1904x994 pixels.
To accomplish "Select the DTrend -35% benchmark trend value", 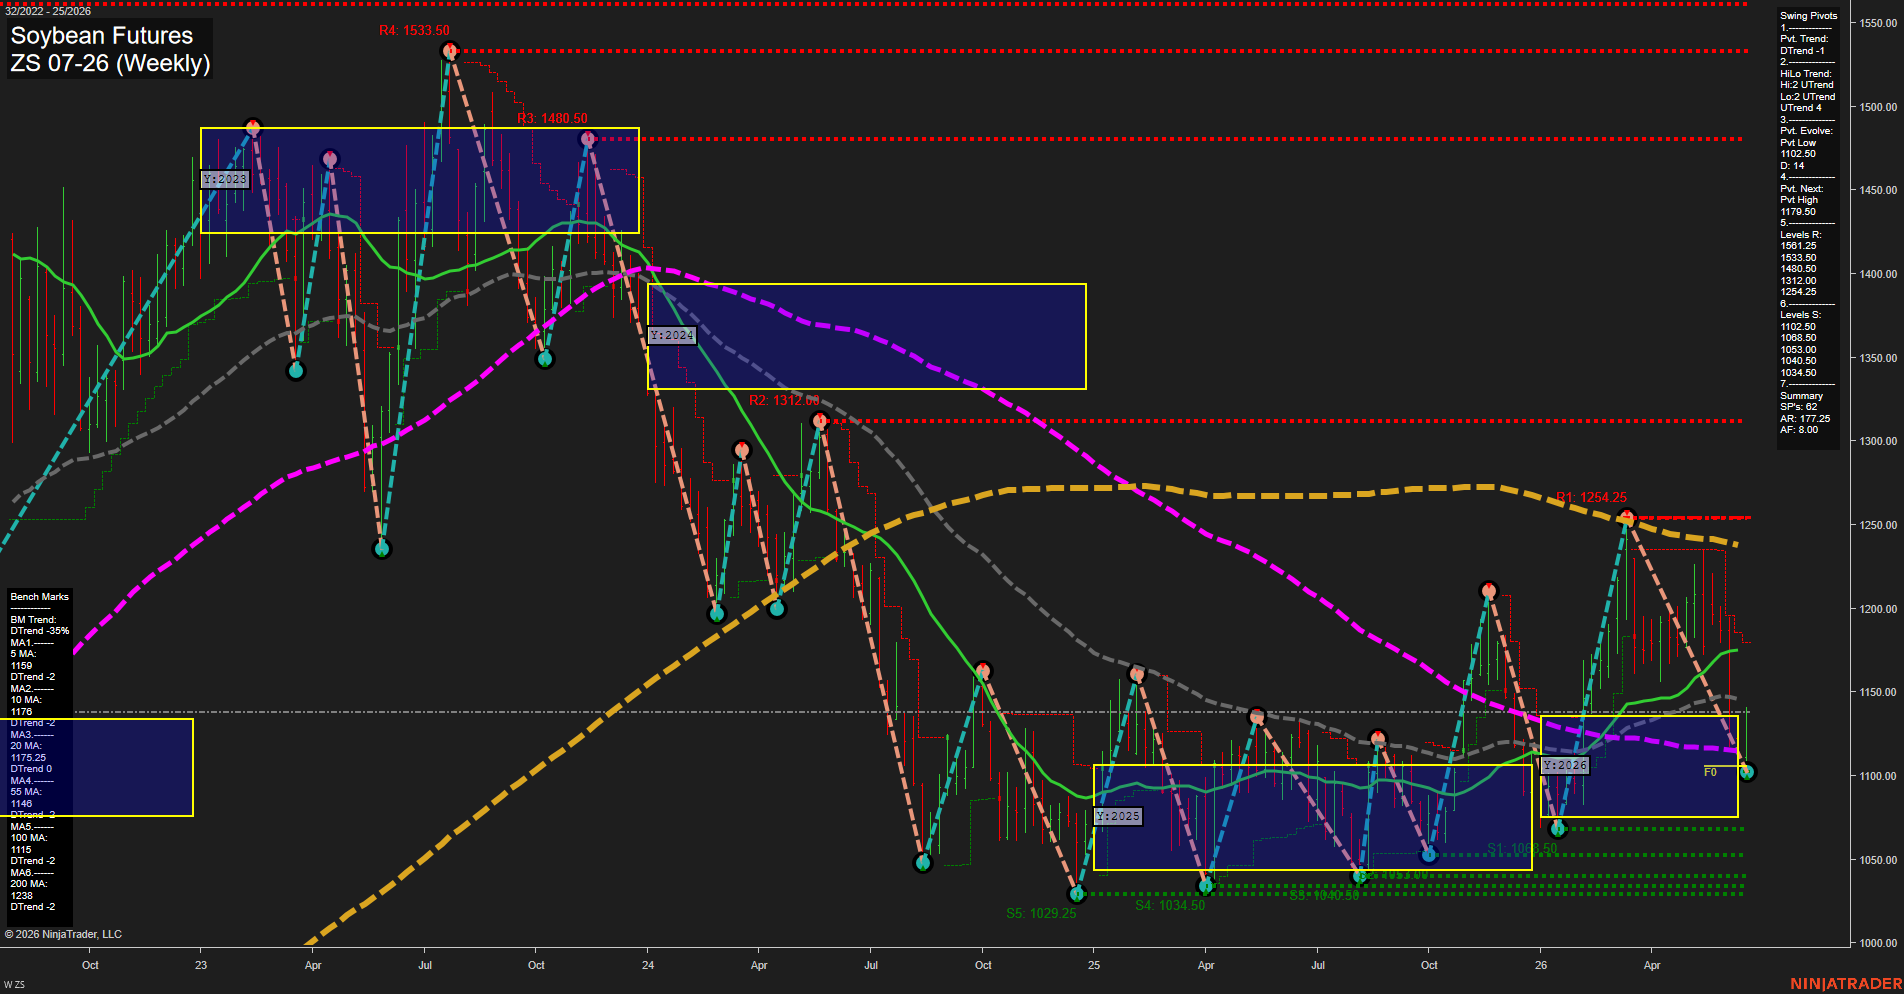I will coord(40,631).
